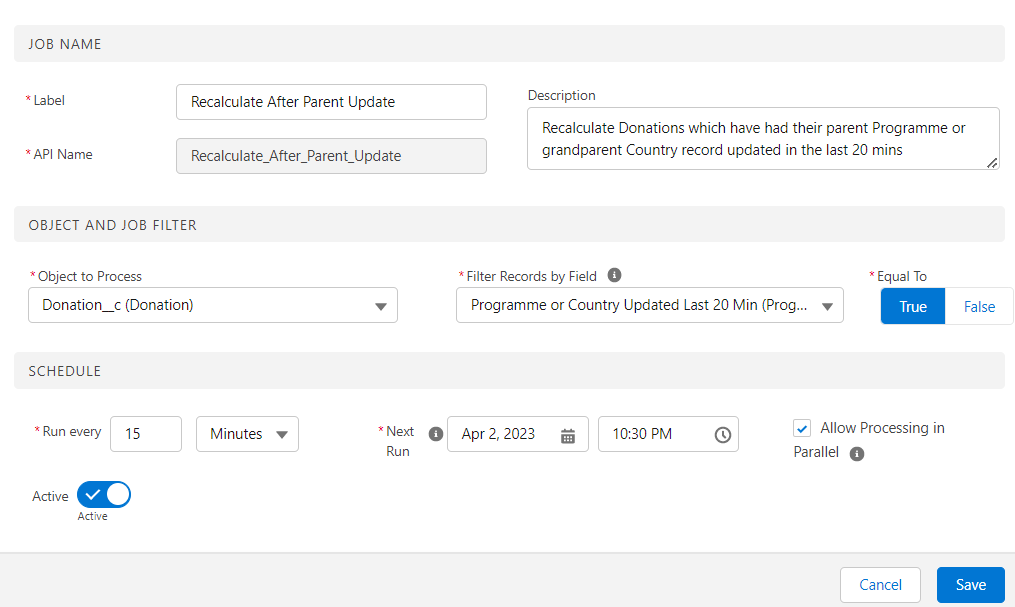Click inside the Description text area
Image resolution: width=1015 pixels, height=607 pixels.
coord(763,137)
